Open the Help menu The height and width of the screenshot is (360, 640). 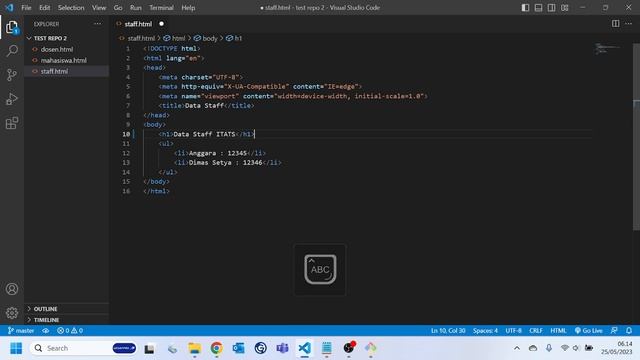point(188,8)
